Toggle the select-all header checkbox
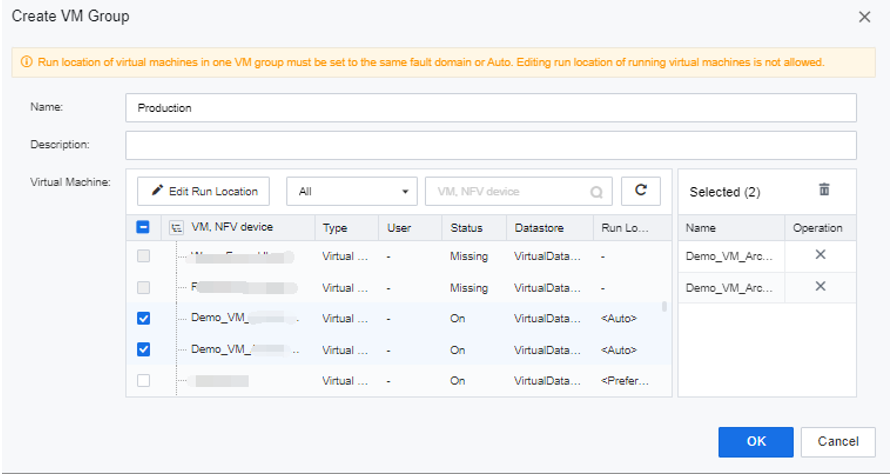The width and height of the screenshot is (892, 474). tap(143, 227)
